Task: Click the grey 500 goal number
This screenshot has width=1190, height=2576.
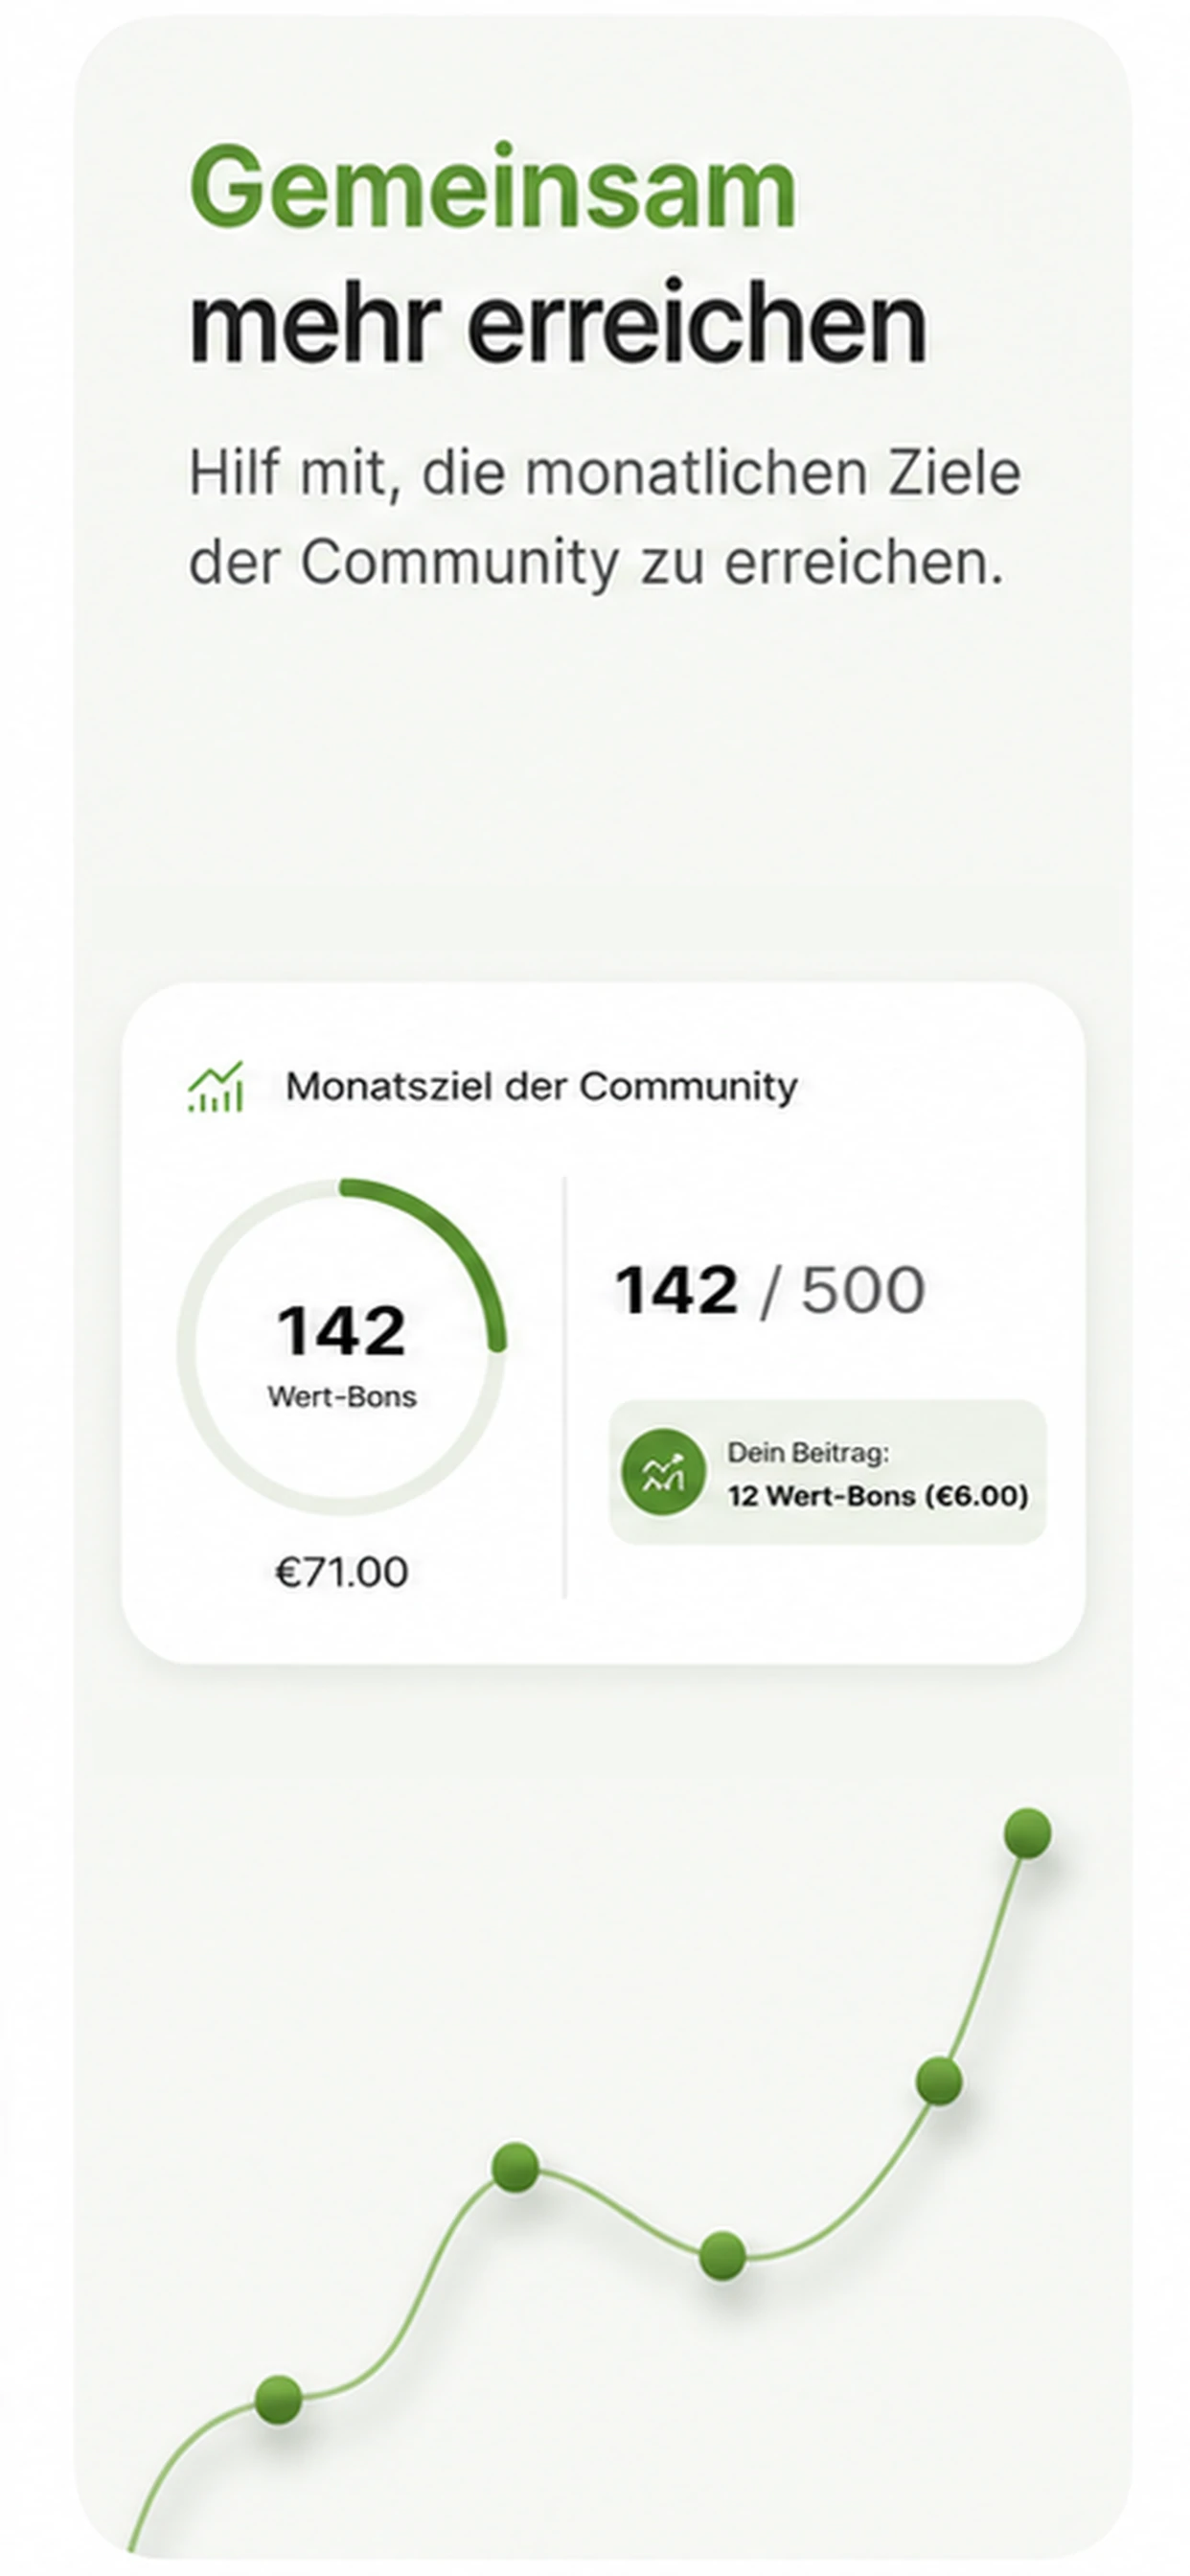Action: coord(863,1291)
